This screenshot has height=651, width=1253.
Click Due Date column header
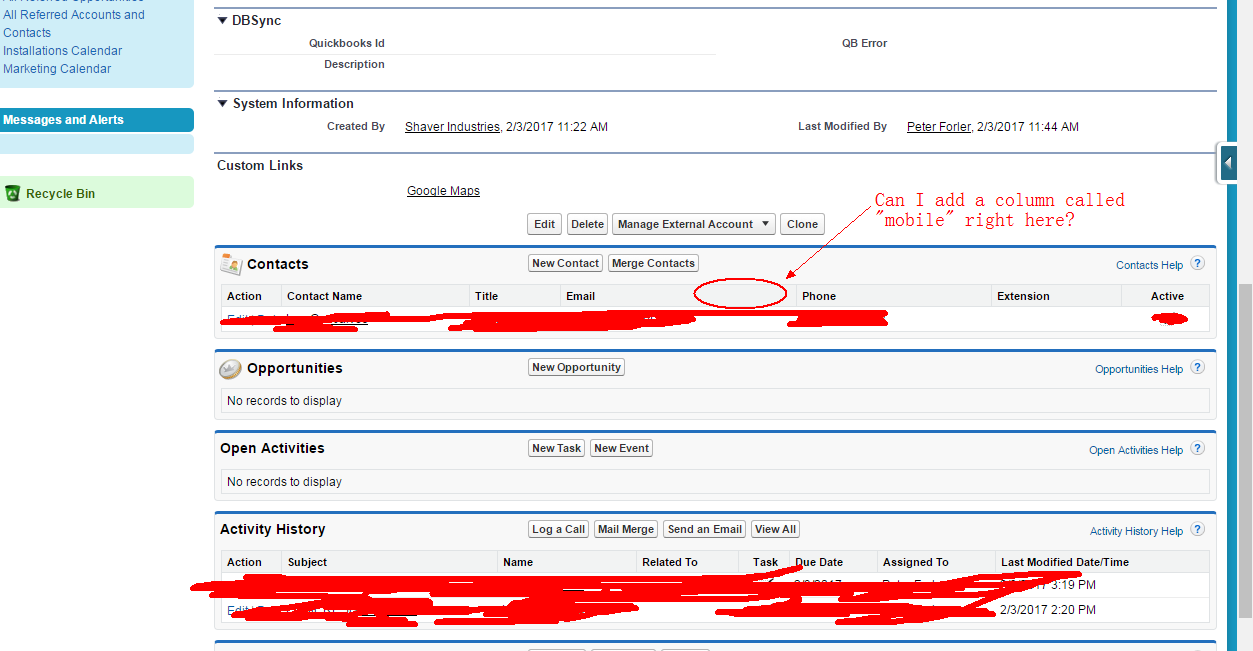(819, 562)
